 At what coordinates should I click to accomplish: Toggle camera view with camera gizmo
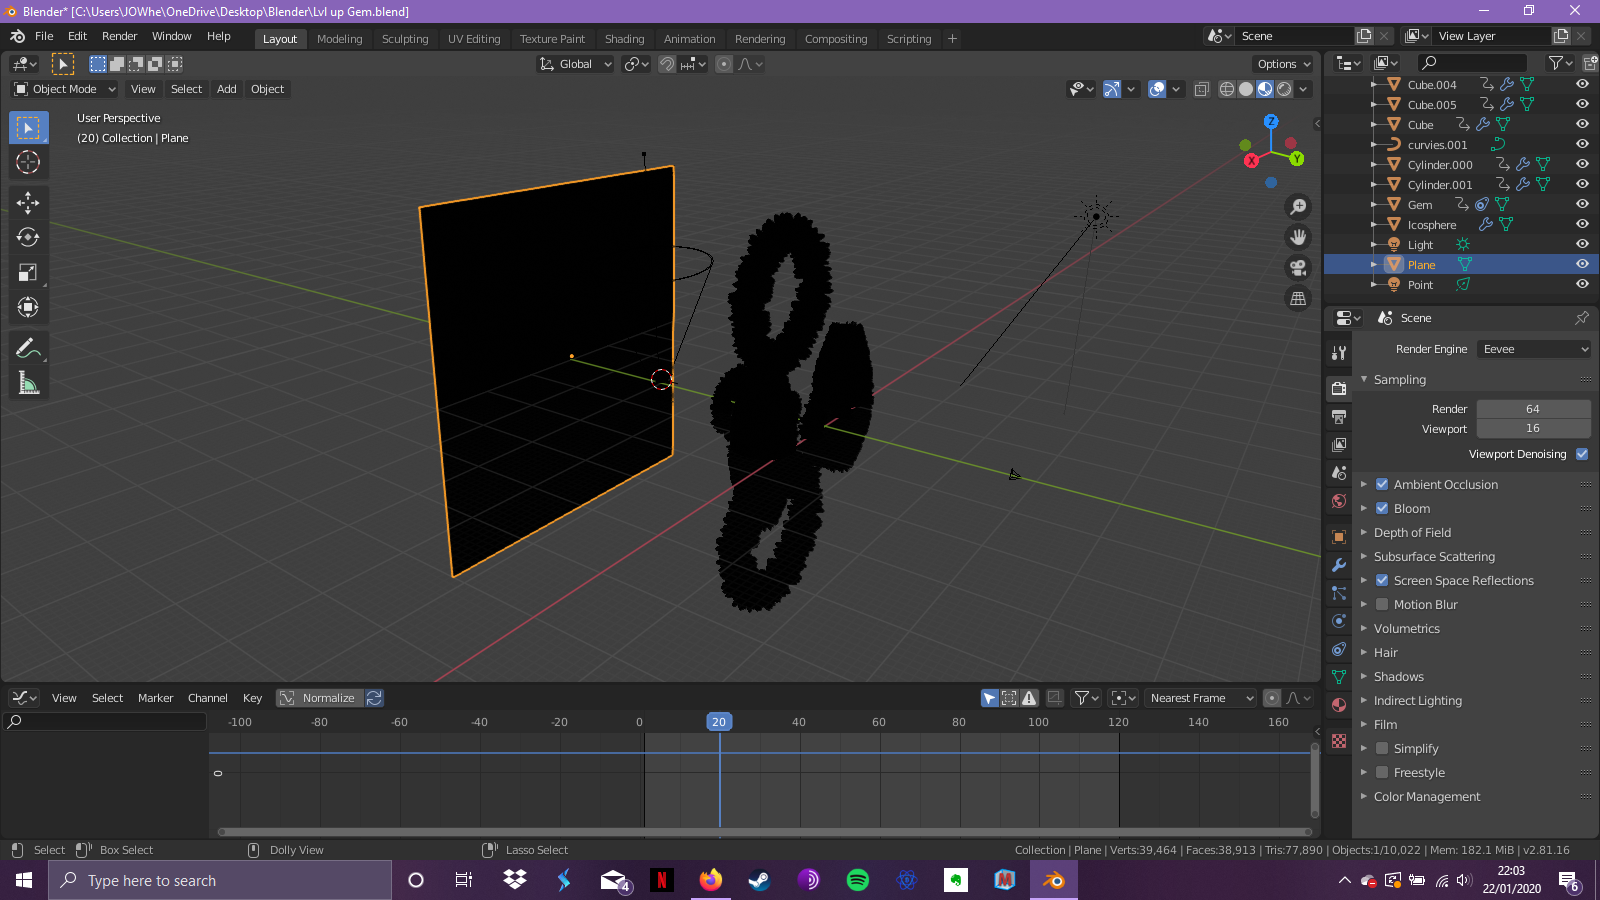click(x=1298, y=268)
